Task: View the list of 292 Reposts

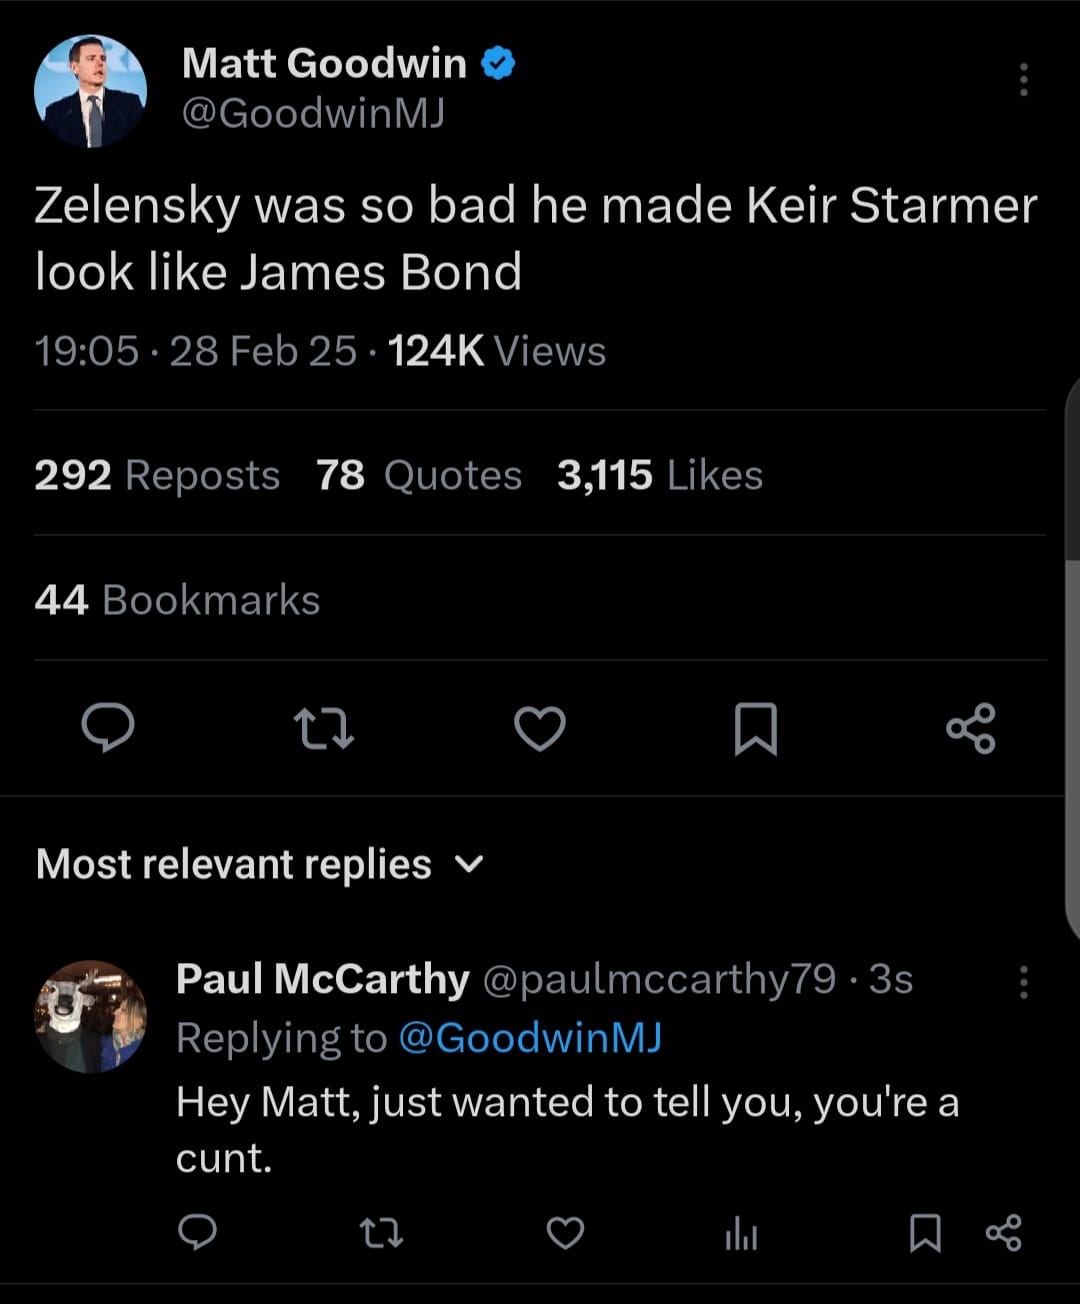Action: (157, 475)
